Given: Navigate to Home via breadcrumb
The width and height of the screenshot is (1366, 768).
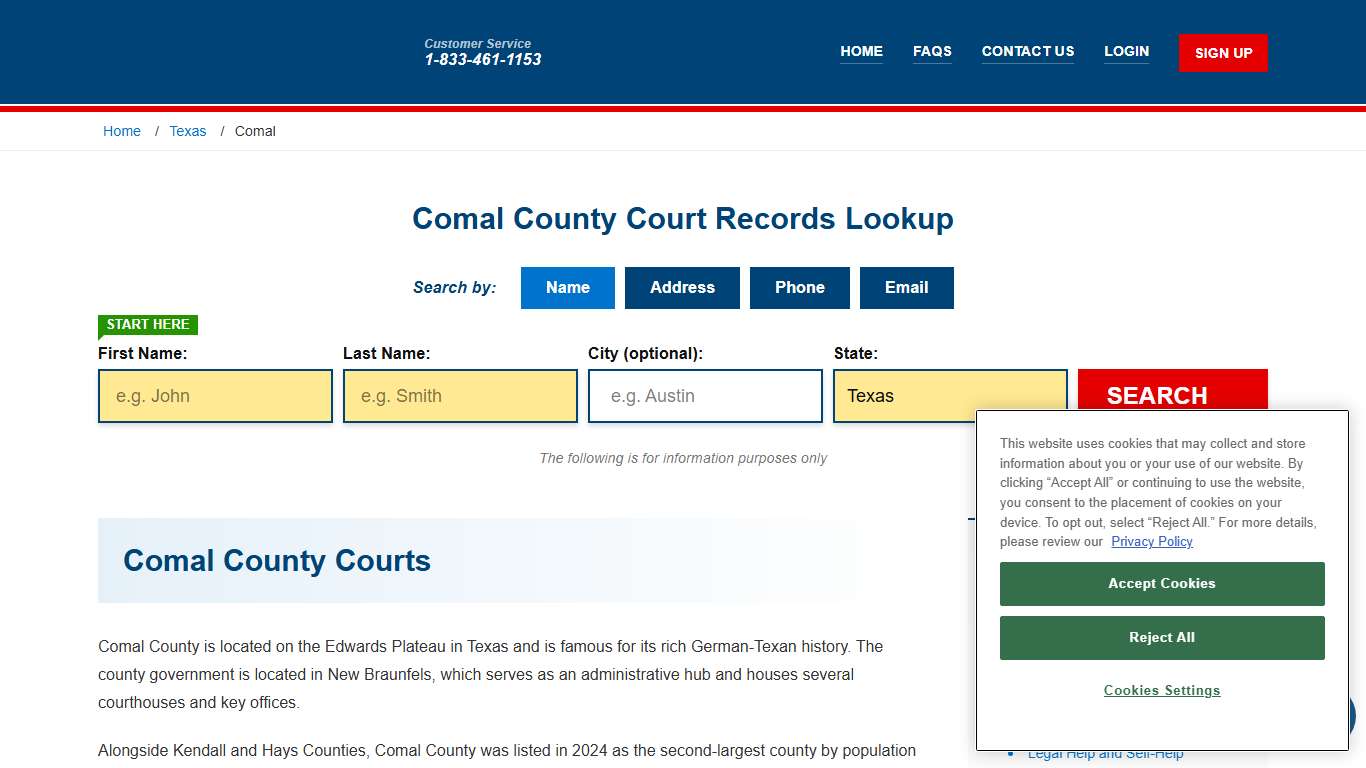Looking at the screenshot, I should click(122, 131).
